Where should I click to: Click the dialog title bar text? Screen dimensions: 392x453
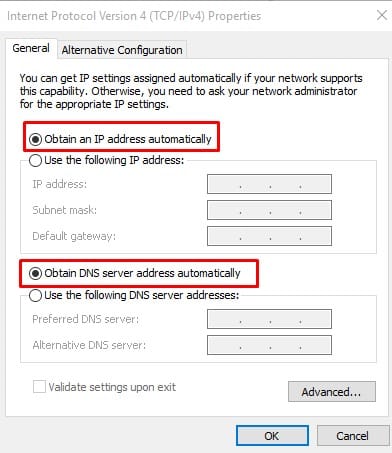pyautogui.click(x=134, y=16)
